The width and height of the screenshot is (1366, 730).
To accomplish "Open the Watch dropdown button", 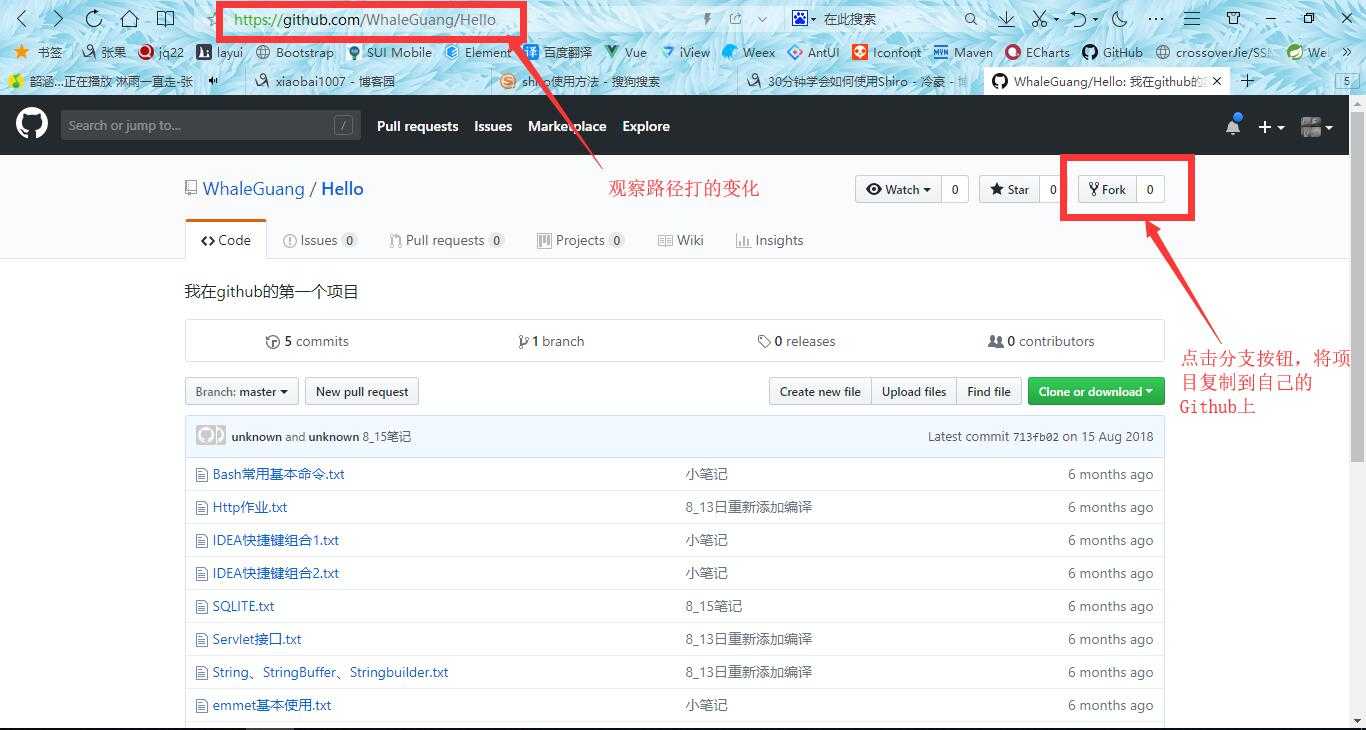I will [898, 189].
